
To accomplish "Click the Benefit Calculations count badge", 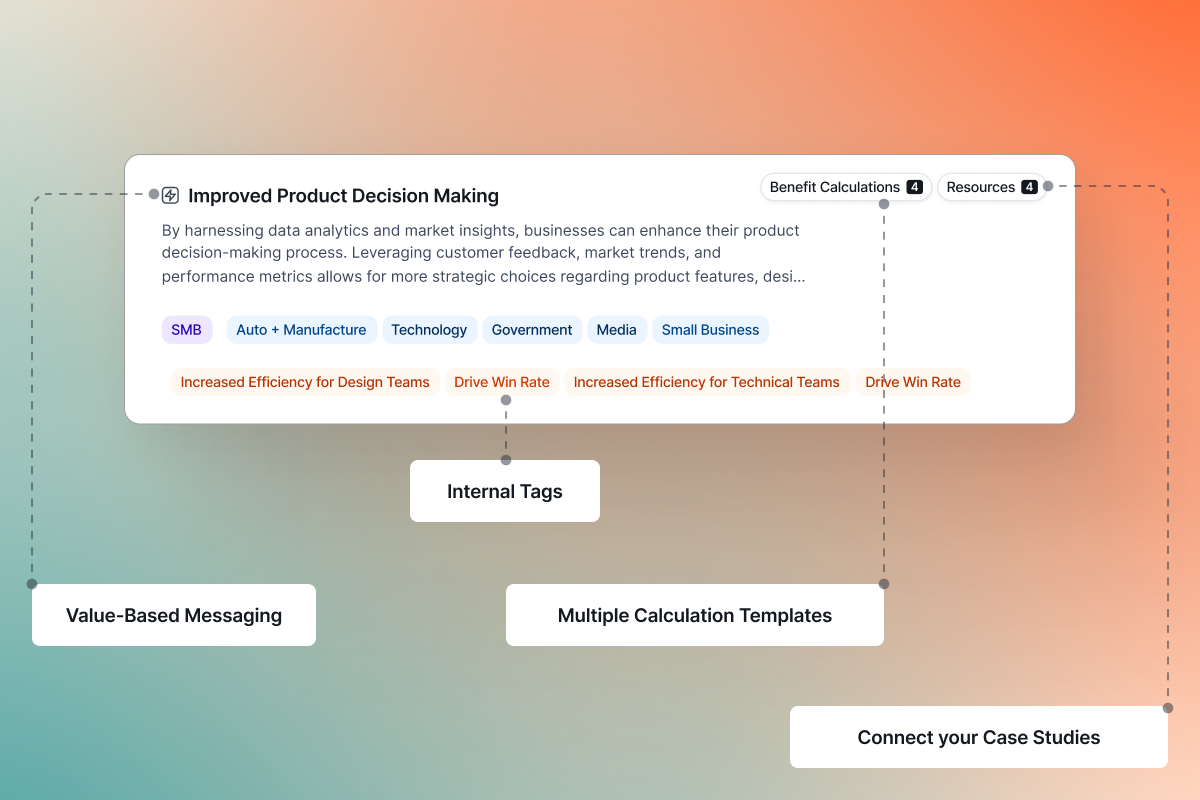I will click(x=914, y=187).
